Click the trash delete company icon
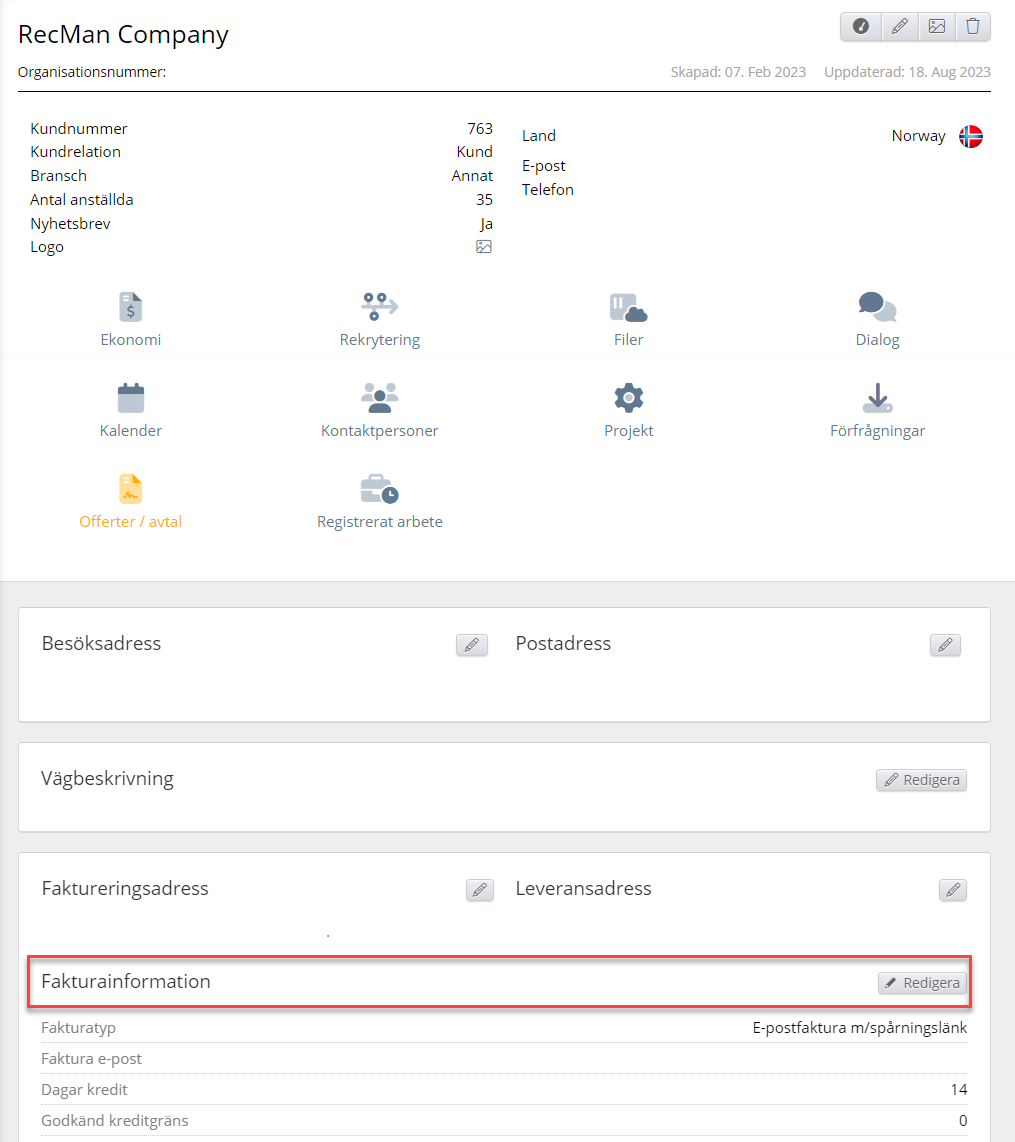This screenshot has height=1142, width=1015. [x=972, y=27]
